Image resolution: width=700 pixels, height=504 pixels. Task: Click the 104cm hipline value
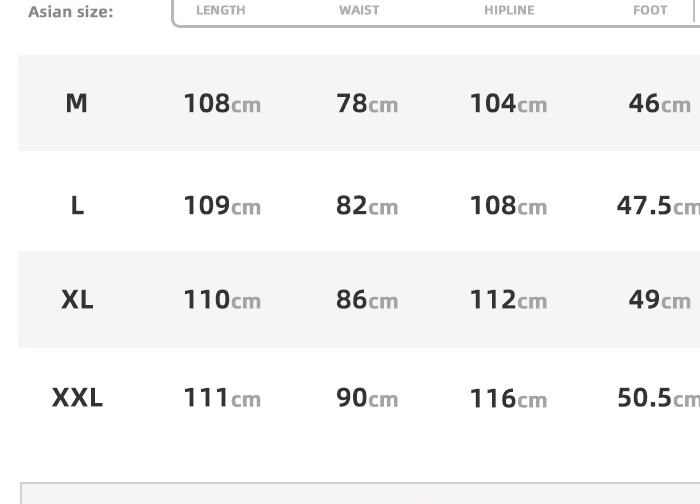[x=508, y=103]
